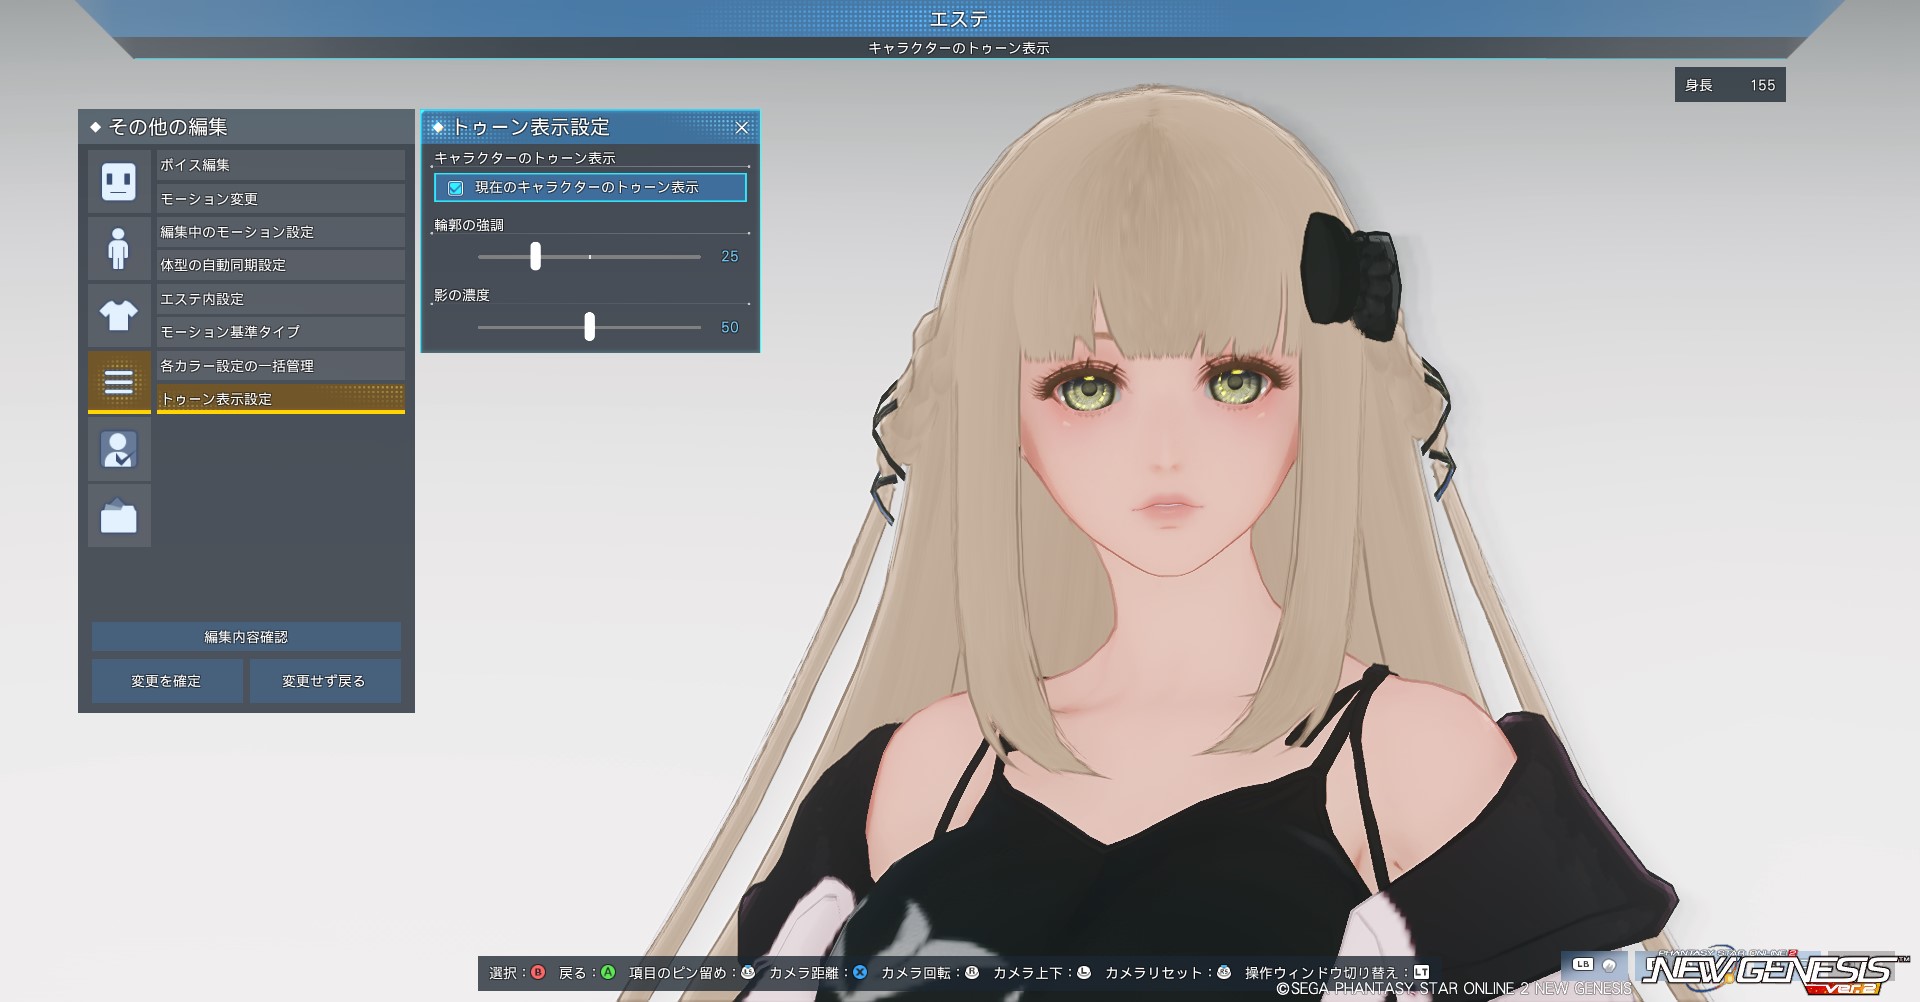This screenshot has height=1002, width=1920.
Task: Click 編集内容確認 button
Action: point(246,637)
